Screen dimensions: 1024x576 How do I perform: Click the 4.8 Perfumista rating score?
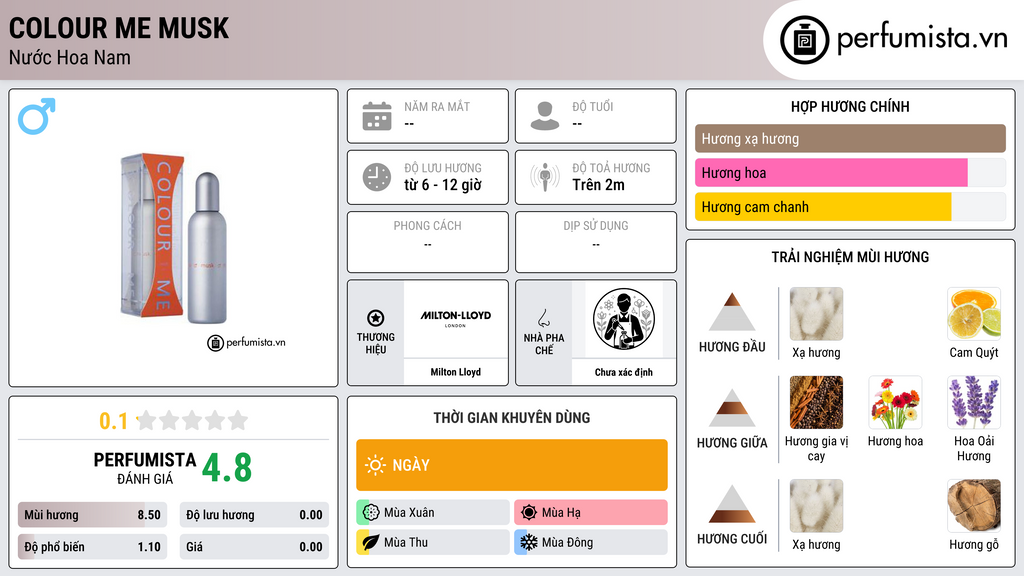[227, 468]
